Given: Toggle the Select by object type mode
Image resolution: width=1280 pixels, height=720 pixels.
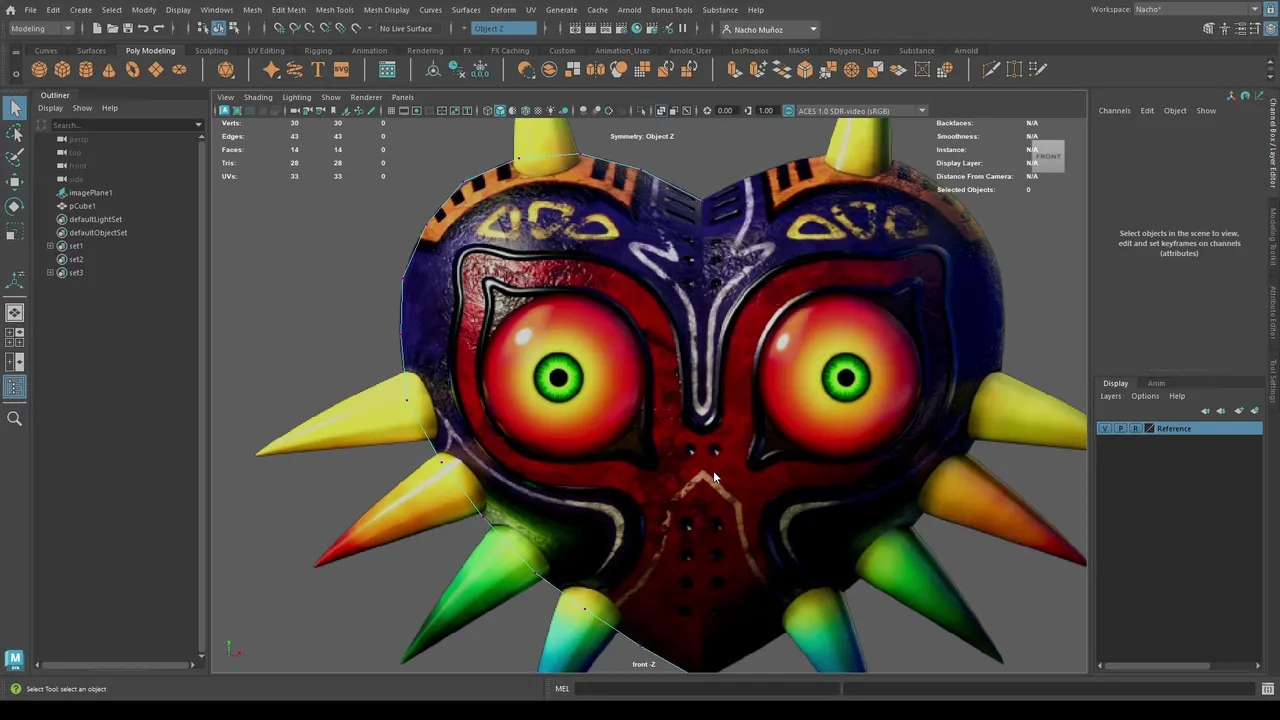Looking at the screenshot, I should click(218, 28).
